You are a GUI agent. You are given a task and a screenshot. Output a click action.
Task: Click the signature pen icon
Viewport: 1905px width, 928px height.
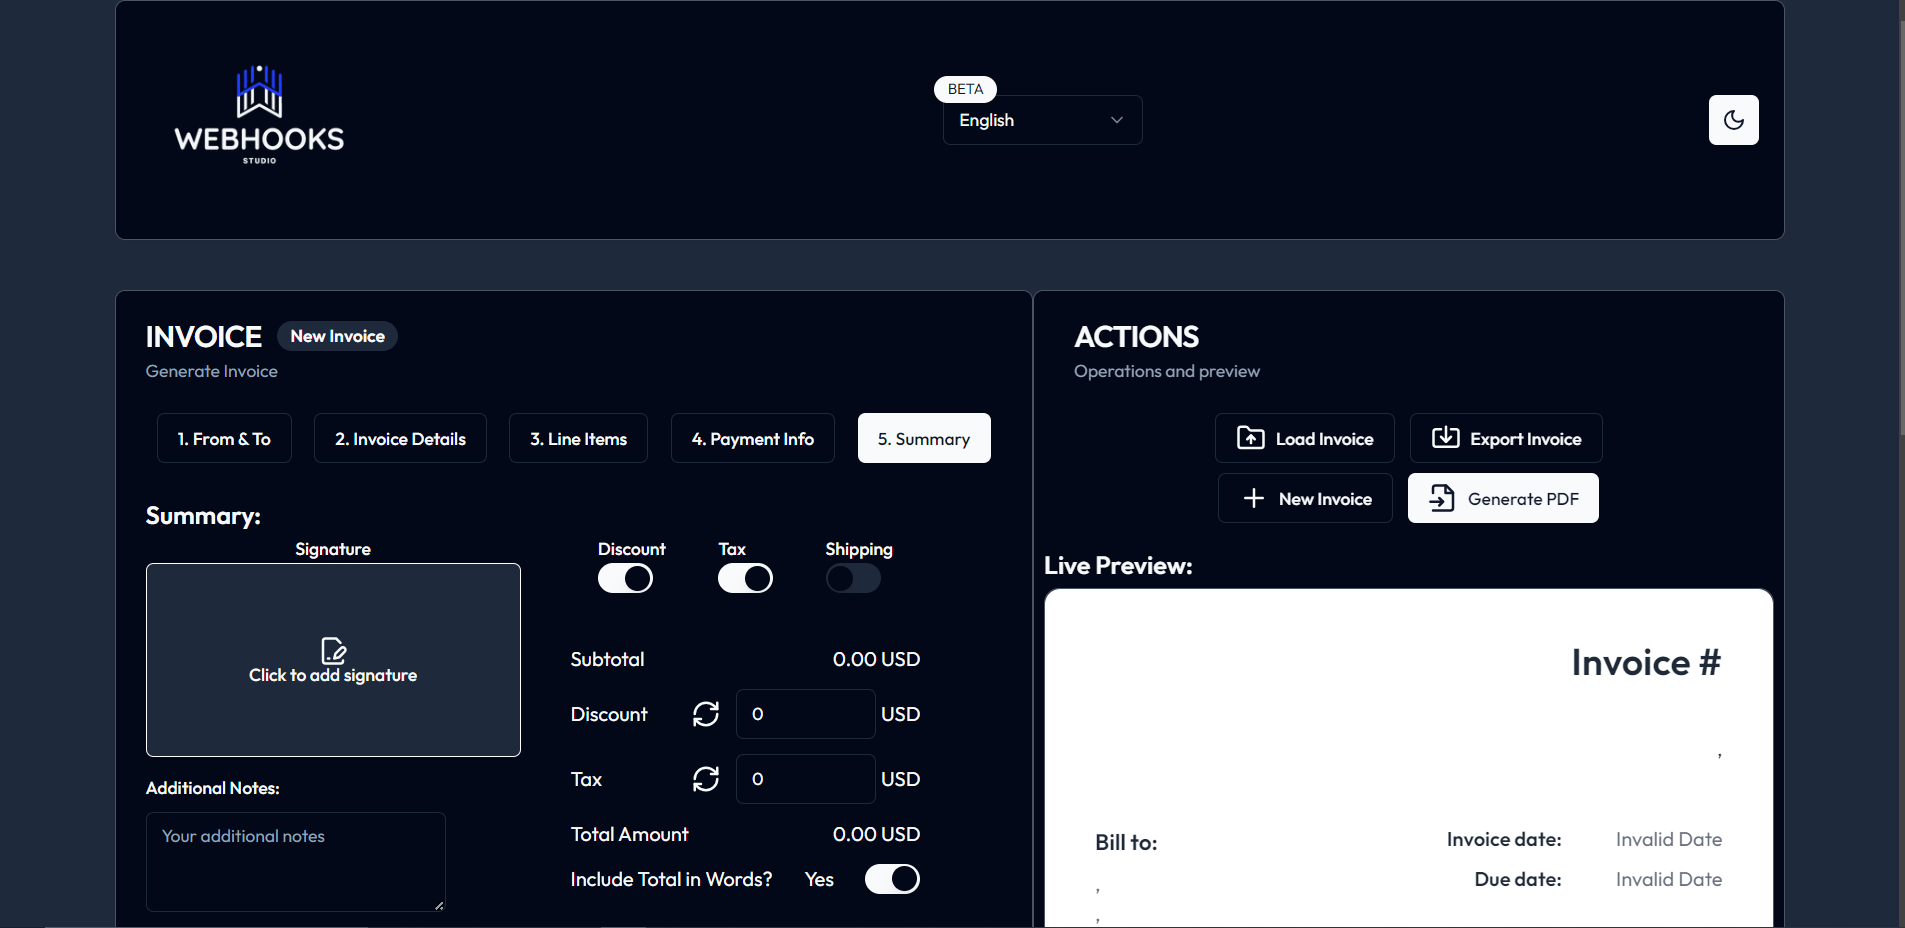(333, 651)
